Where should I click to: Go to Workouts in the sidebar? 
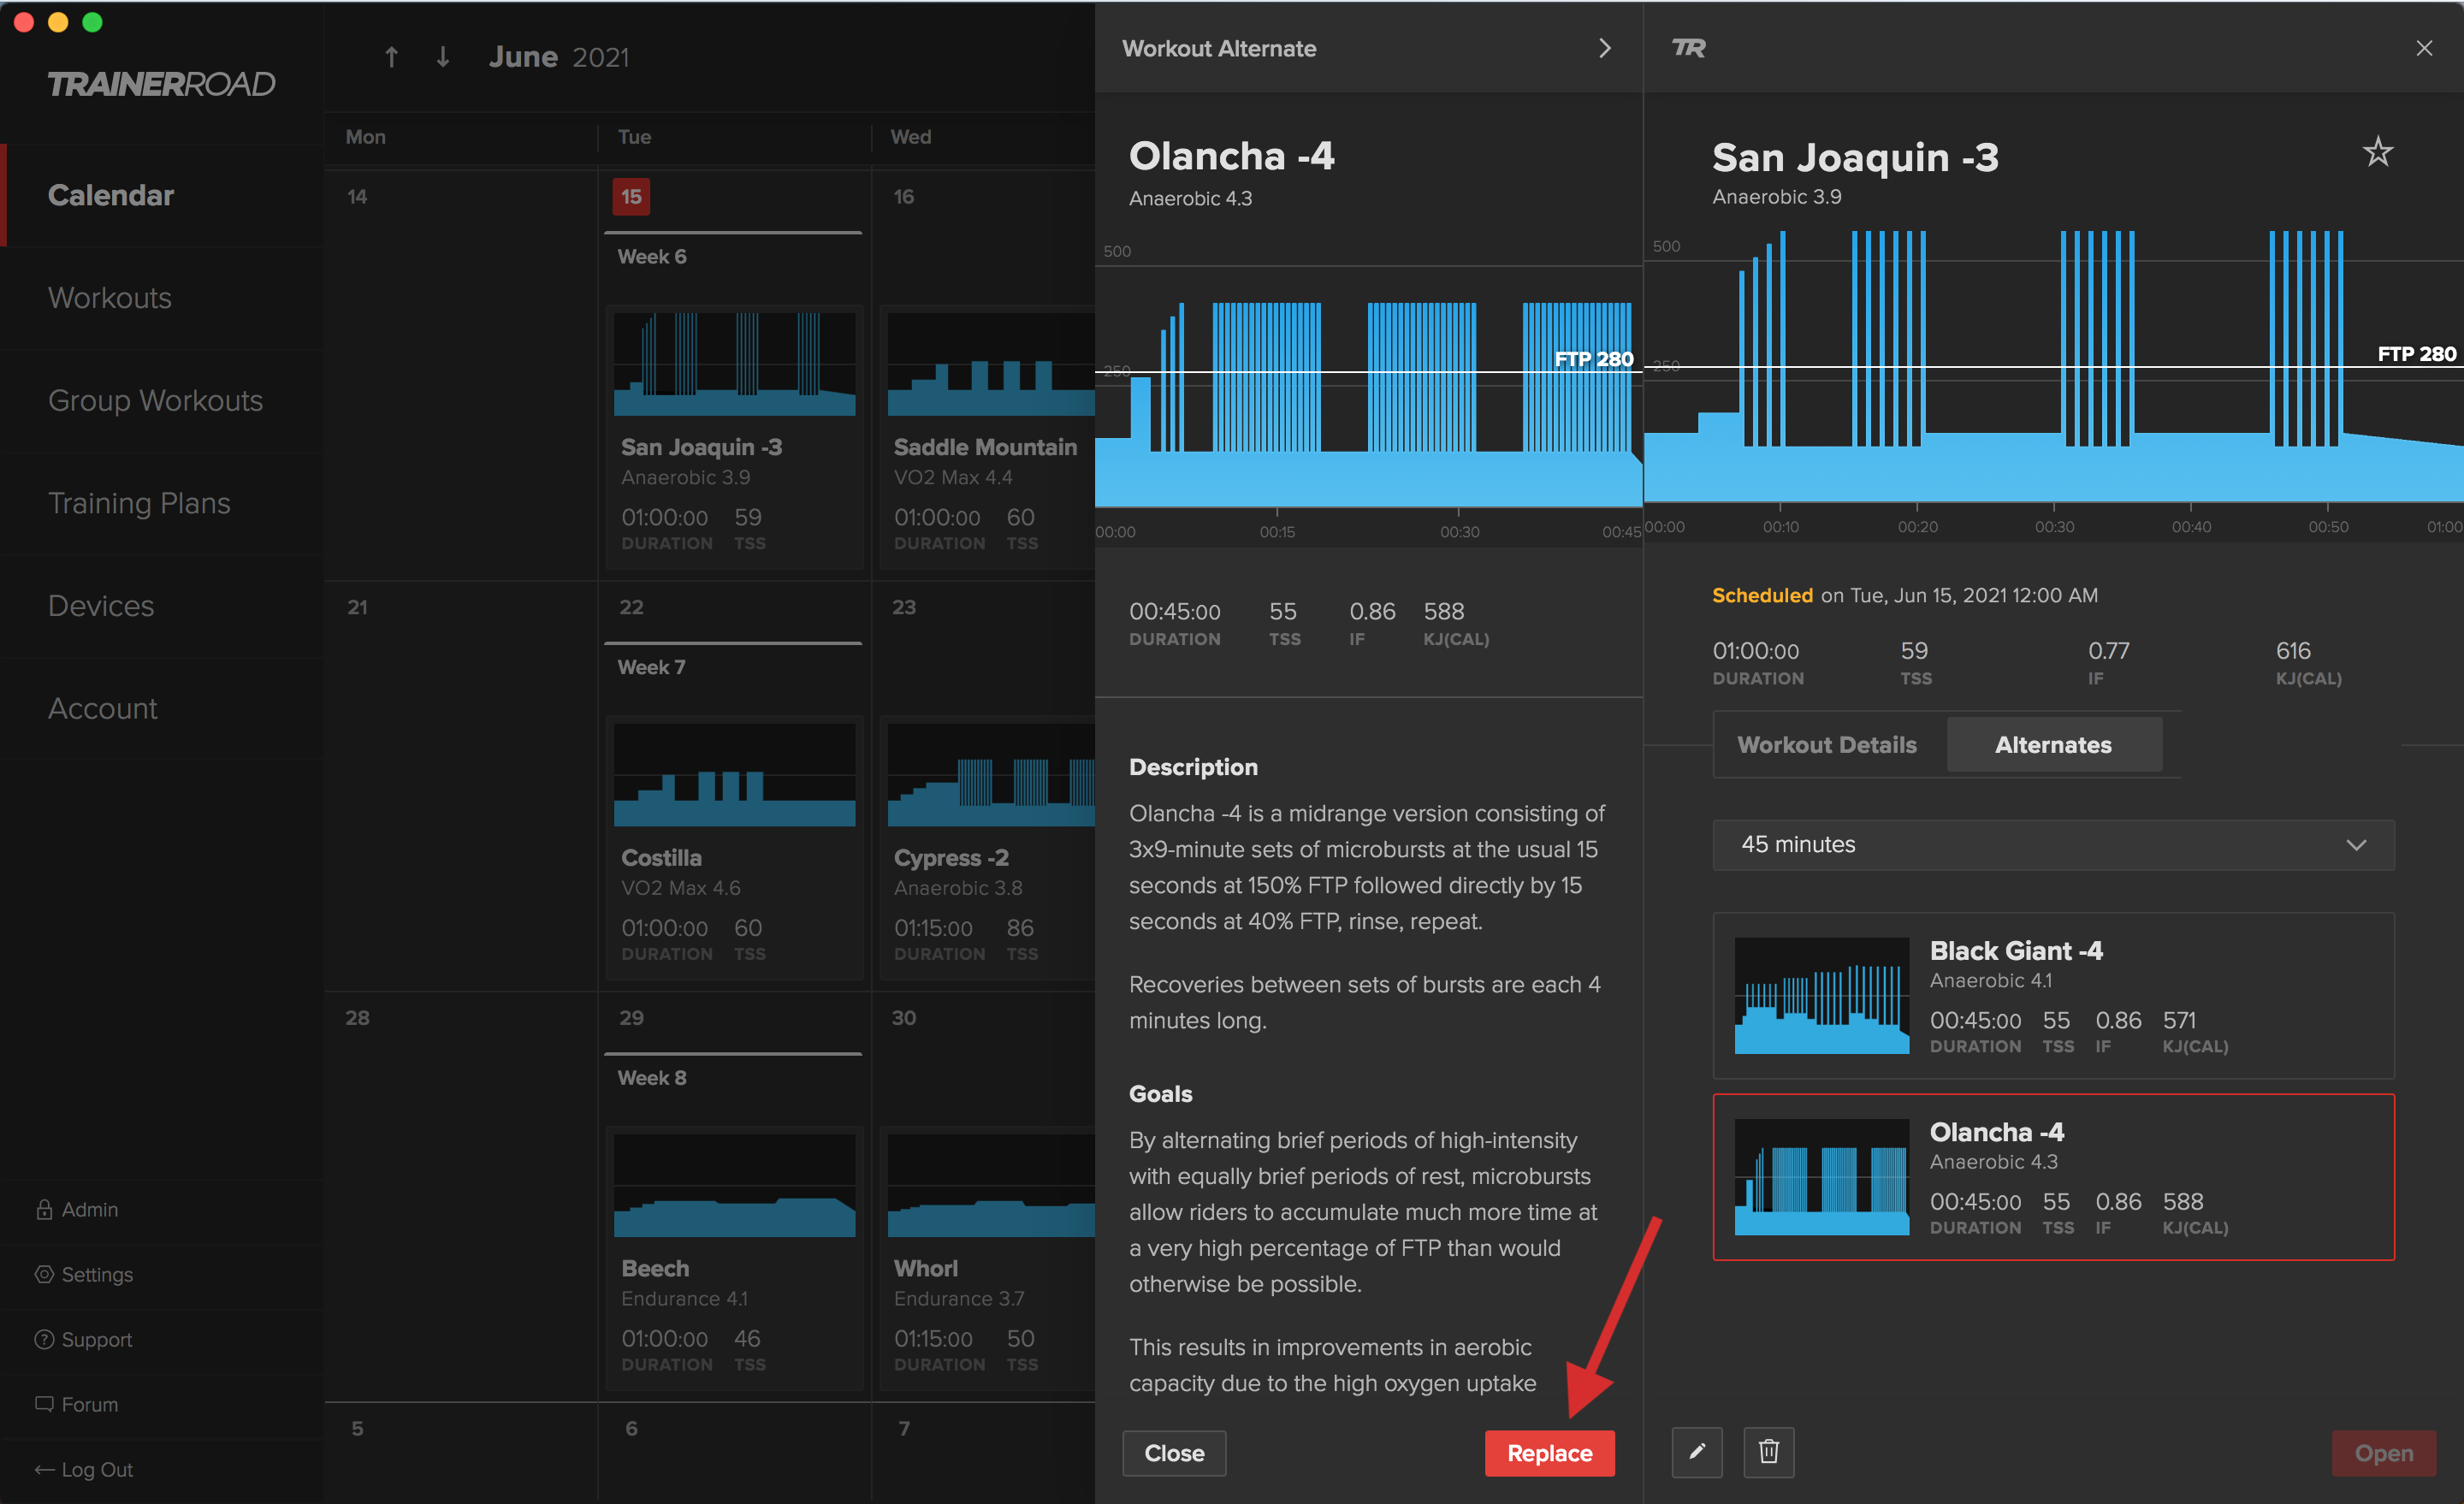110,298
